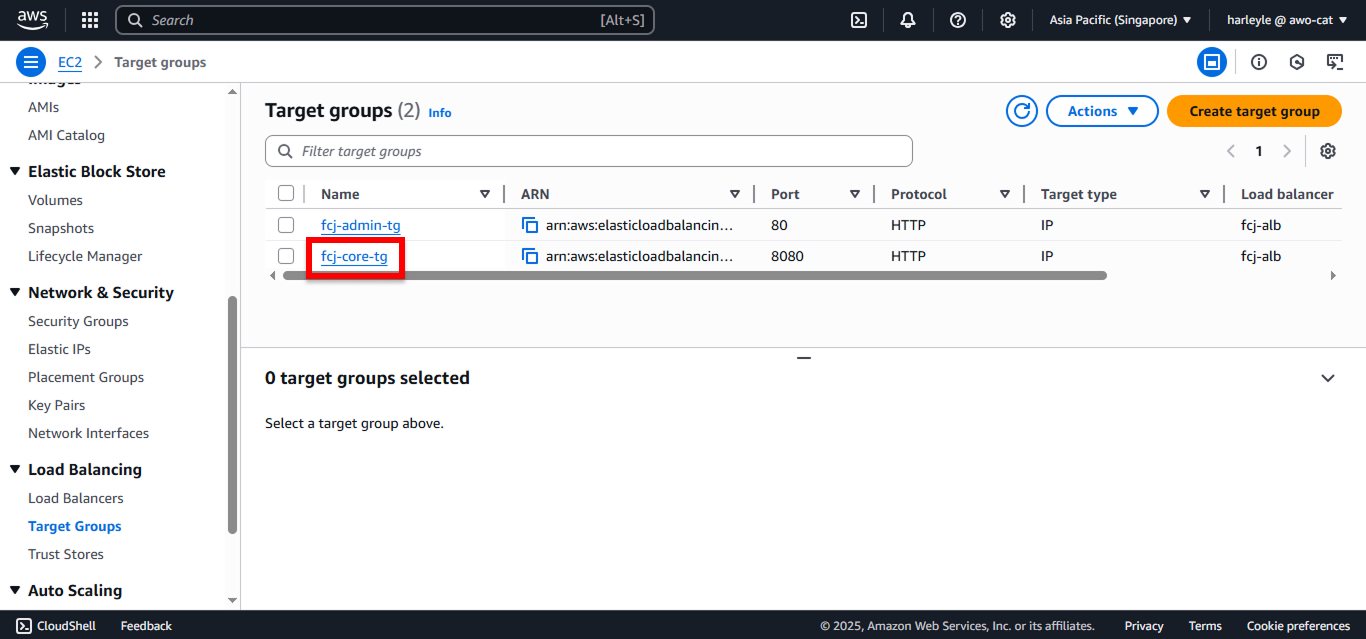
Task: Click the hexagon icon in the header
Action: [x=1297, y=62]
